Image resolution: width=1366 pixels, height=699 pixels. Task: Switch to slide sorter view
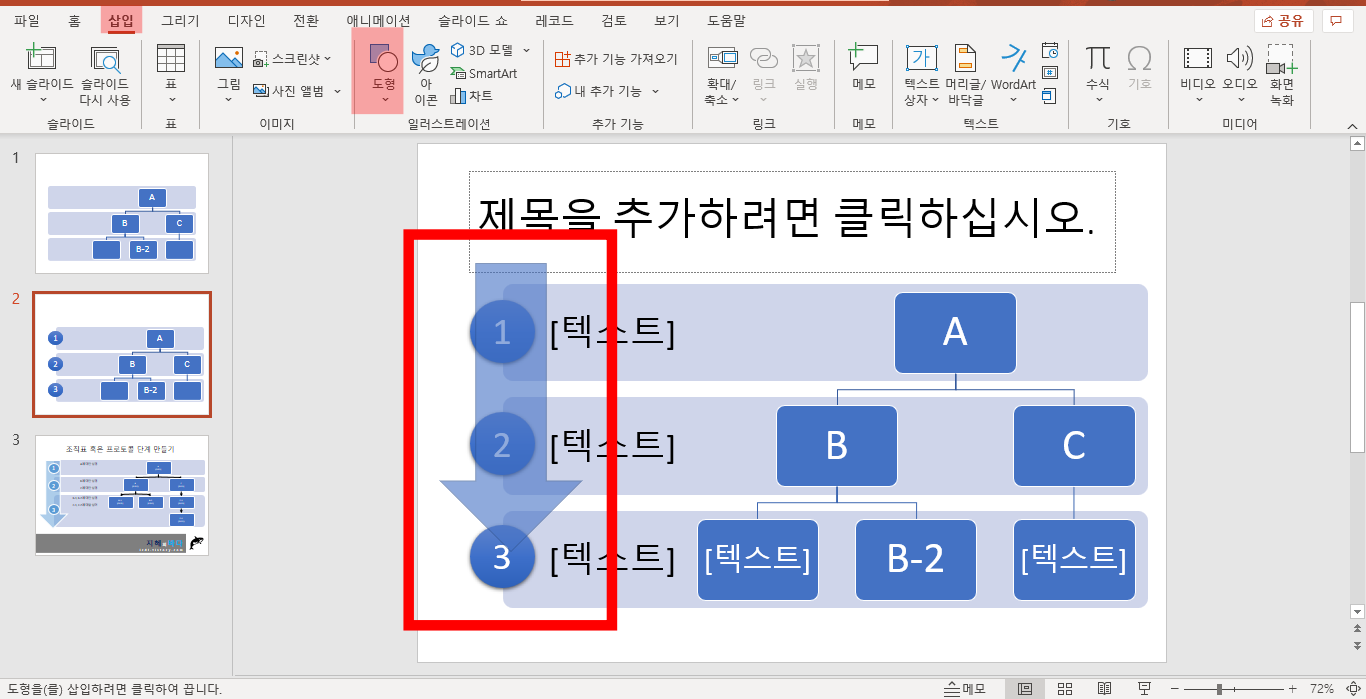(1065, 689)
